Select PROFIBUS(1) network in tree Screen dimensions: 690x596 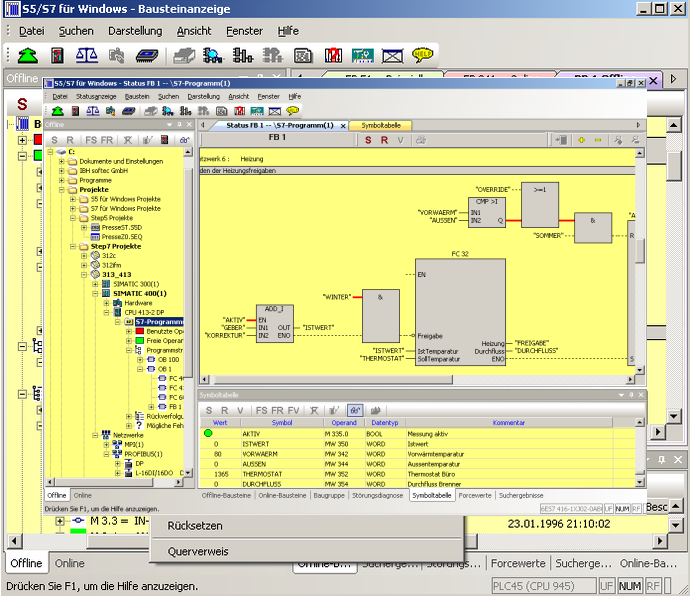143,454
